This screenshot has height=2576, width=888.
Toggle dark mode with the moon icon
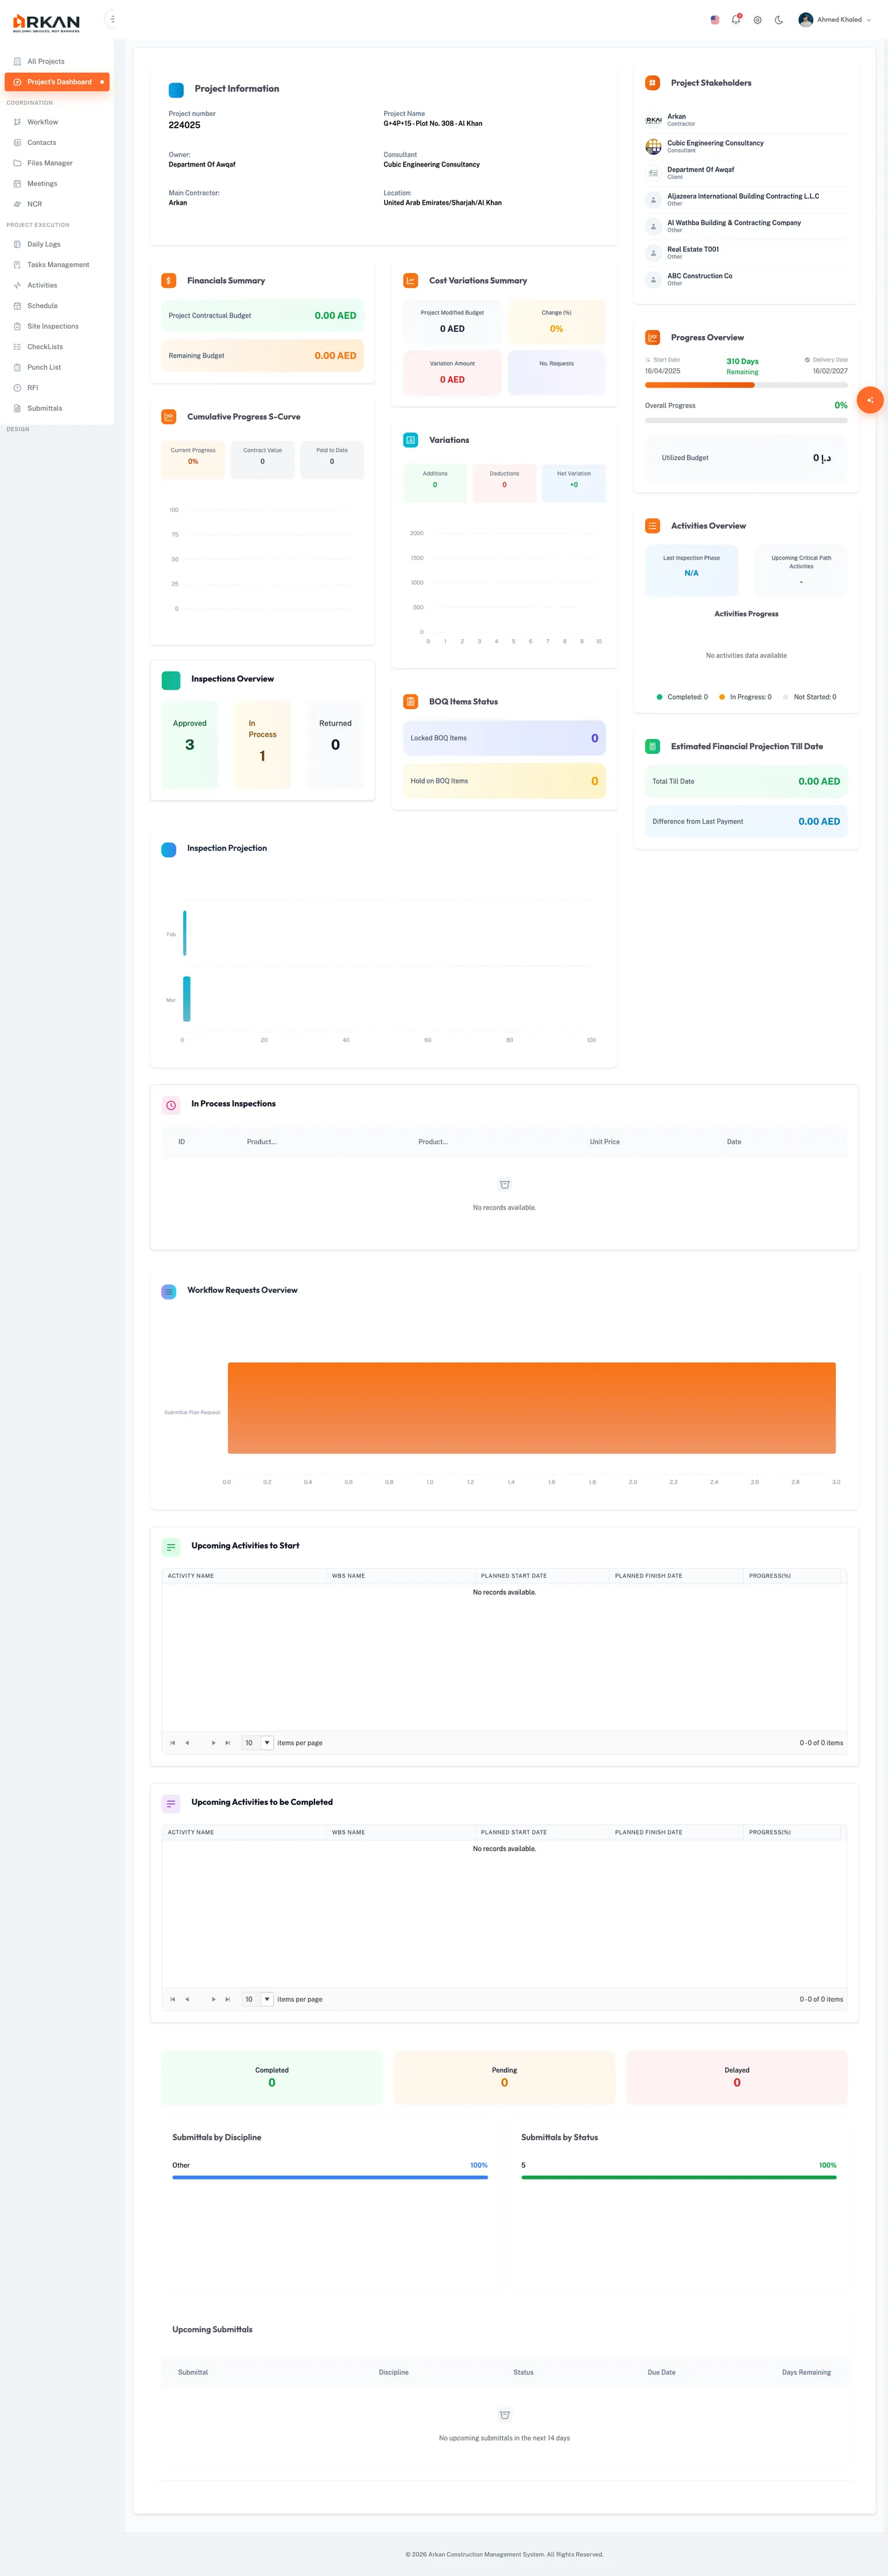779,20
